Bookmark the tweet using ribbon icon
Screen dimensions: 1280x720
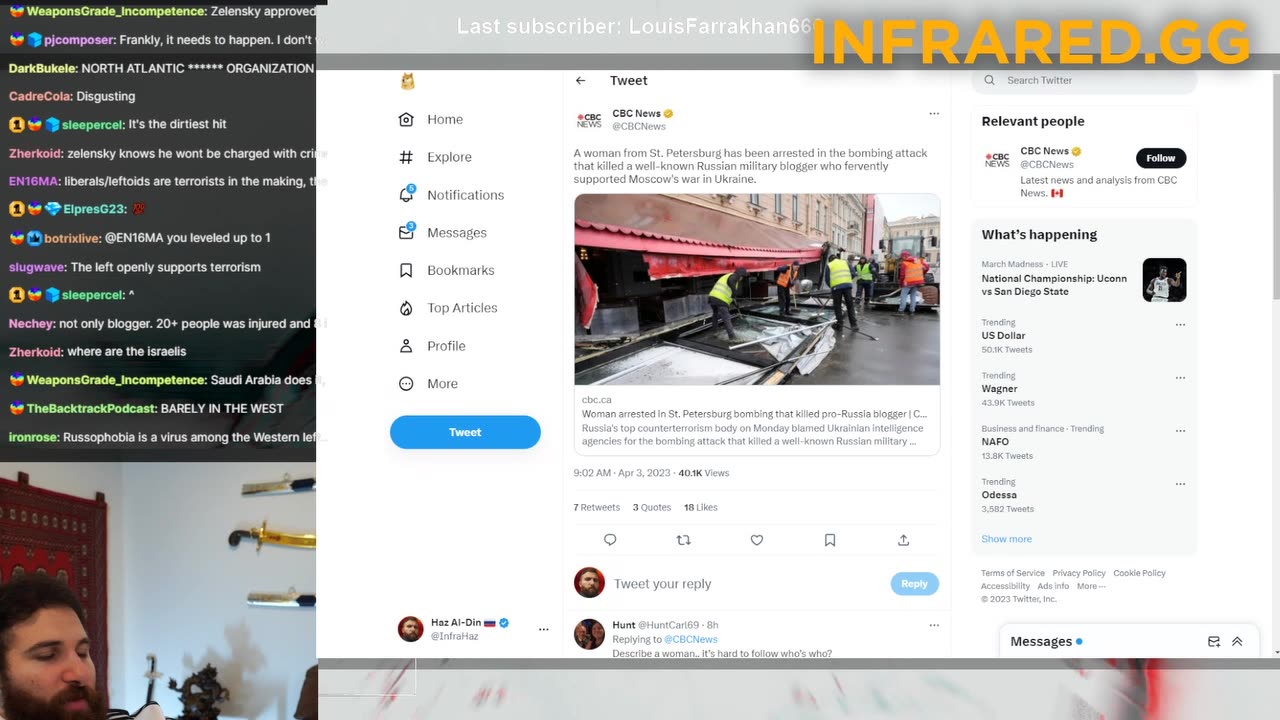click(x=830, y=540)
